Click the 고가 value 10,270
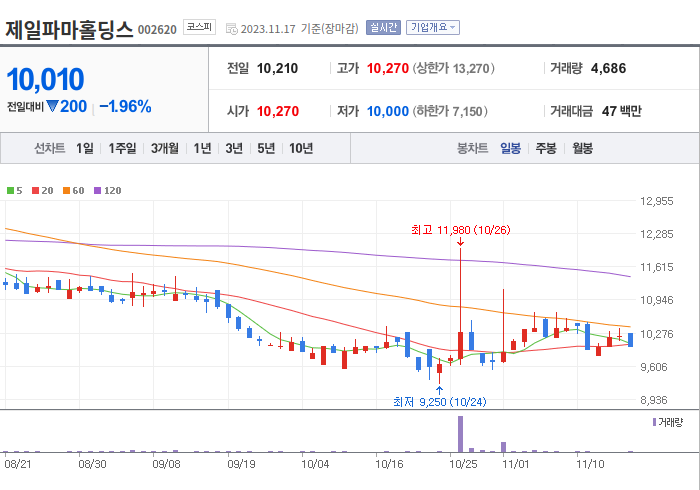The height and width of the screenshot is (490, 700). (x=388, y=68)
